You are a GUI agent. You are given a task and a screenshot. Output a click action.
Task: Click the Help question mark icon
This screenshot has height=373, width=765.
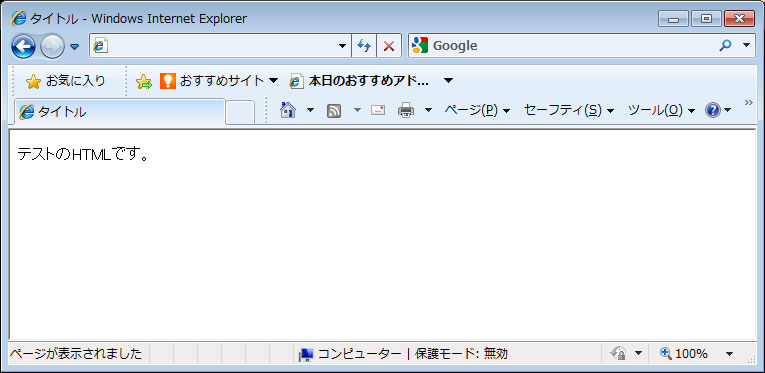pos(713,111)
